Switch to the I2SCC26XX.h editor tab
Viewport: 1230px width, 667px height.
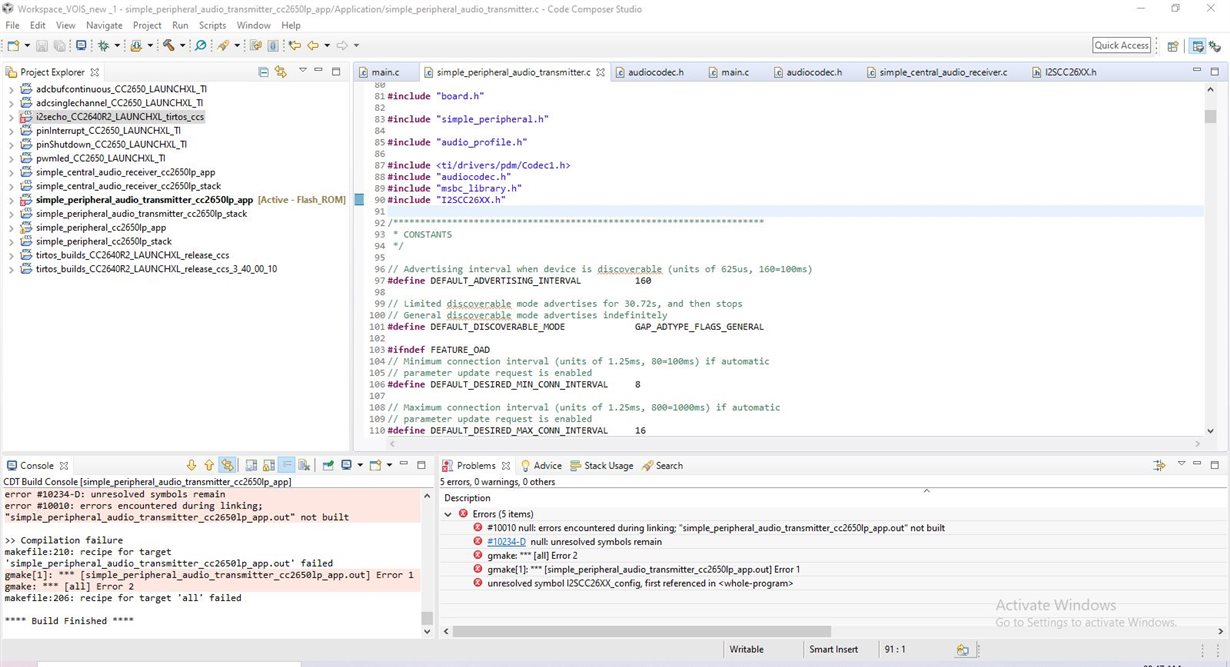[1070, 72]
